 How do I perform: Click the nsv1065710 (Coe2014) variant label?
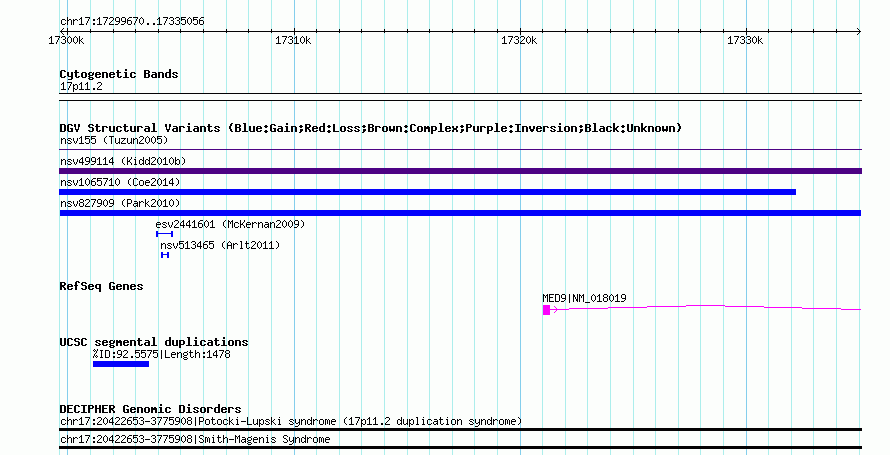click(x=120, y=182)
